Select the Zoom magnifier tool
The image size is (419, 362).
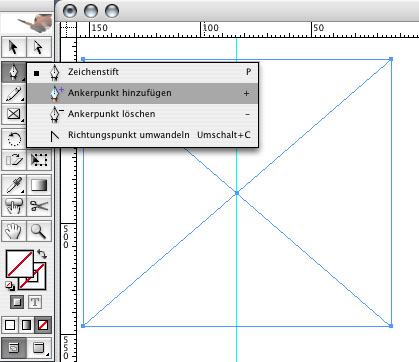39,231
